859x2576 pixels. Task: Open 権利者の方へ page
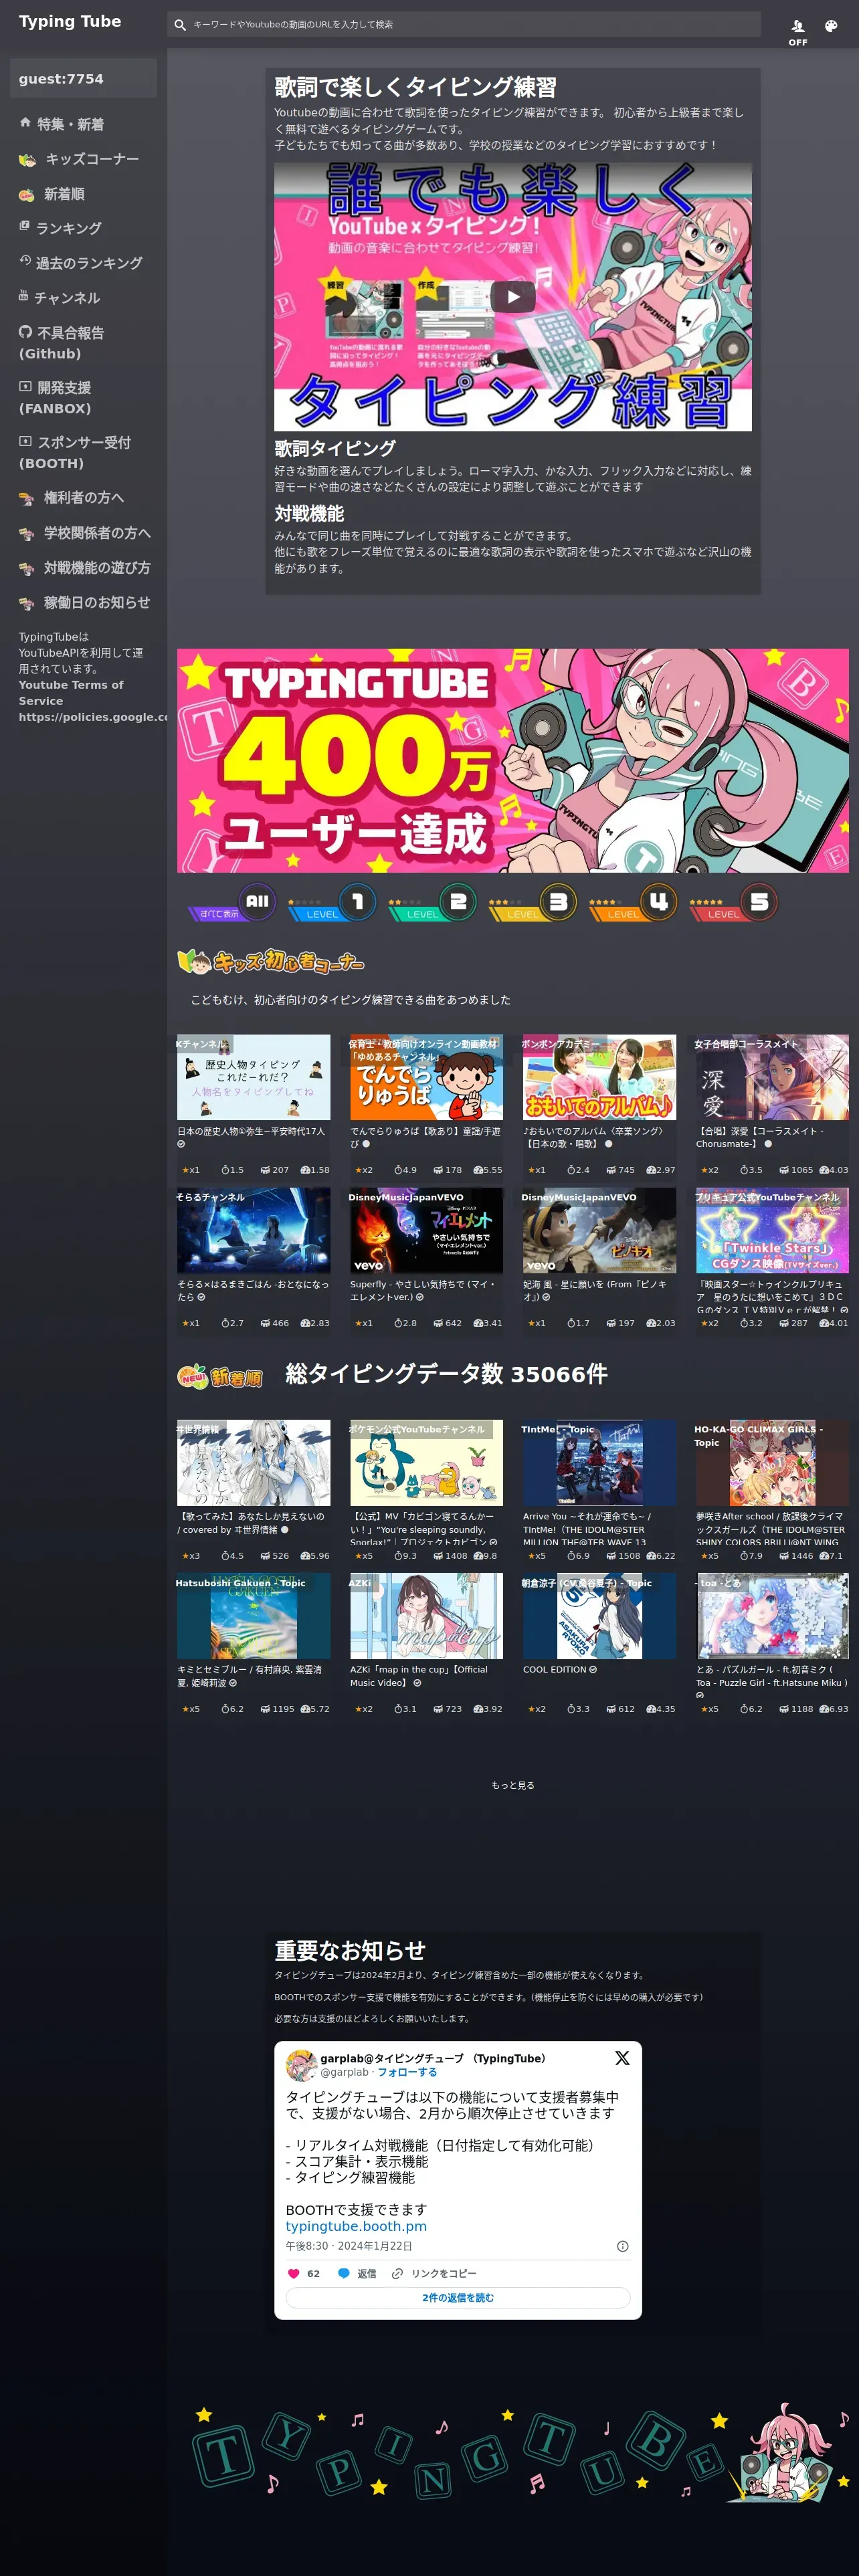click(x=84, y=497)
